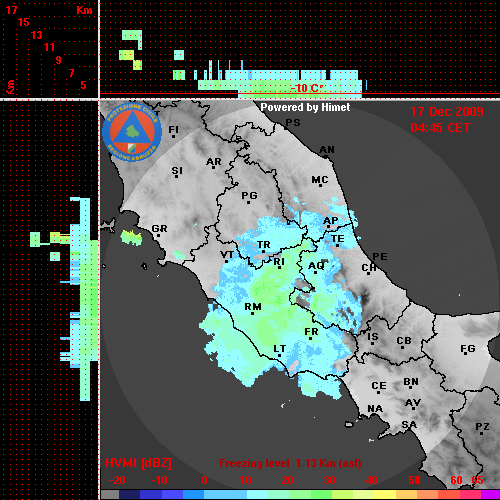Click the CB city label
Viewport: 500px width, 500px height.
[x=404, y=341]
